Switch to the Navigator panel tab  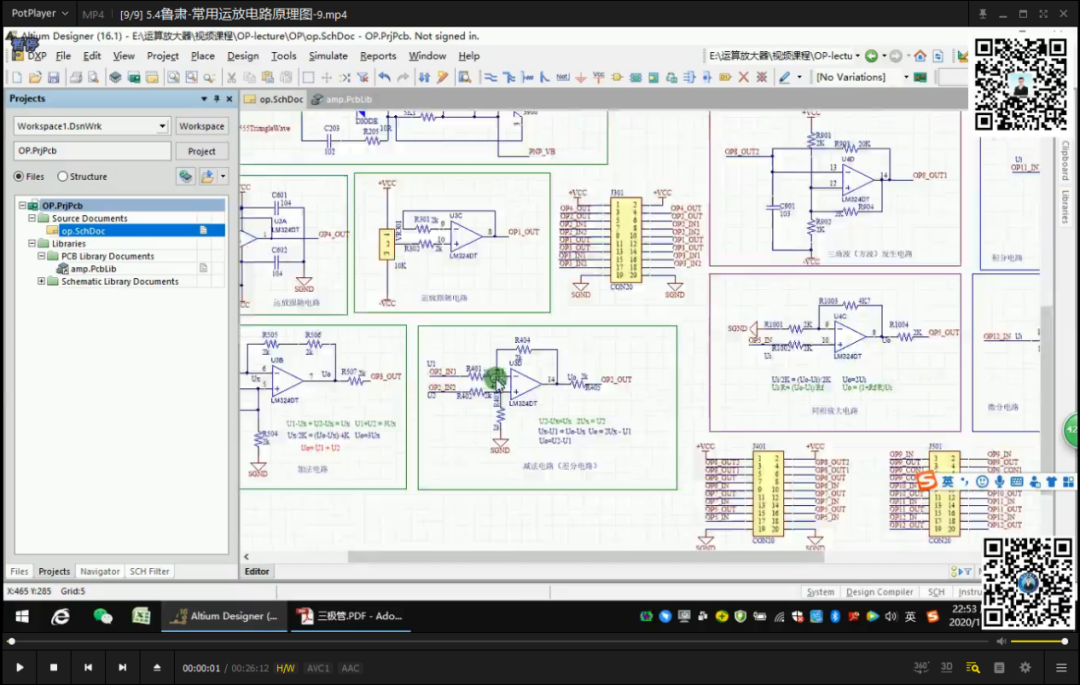[100, 571]
